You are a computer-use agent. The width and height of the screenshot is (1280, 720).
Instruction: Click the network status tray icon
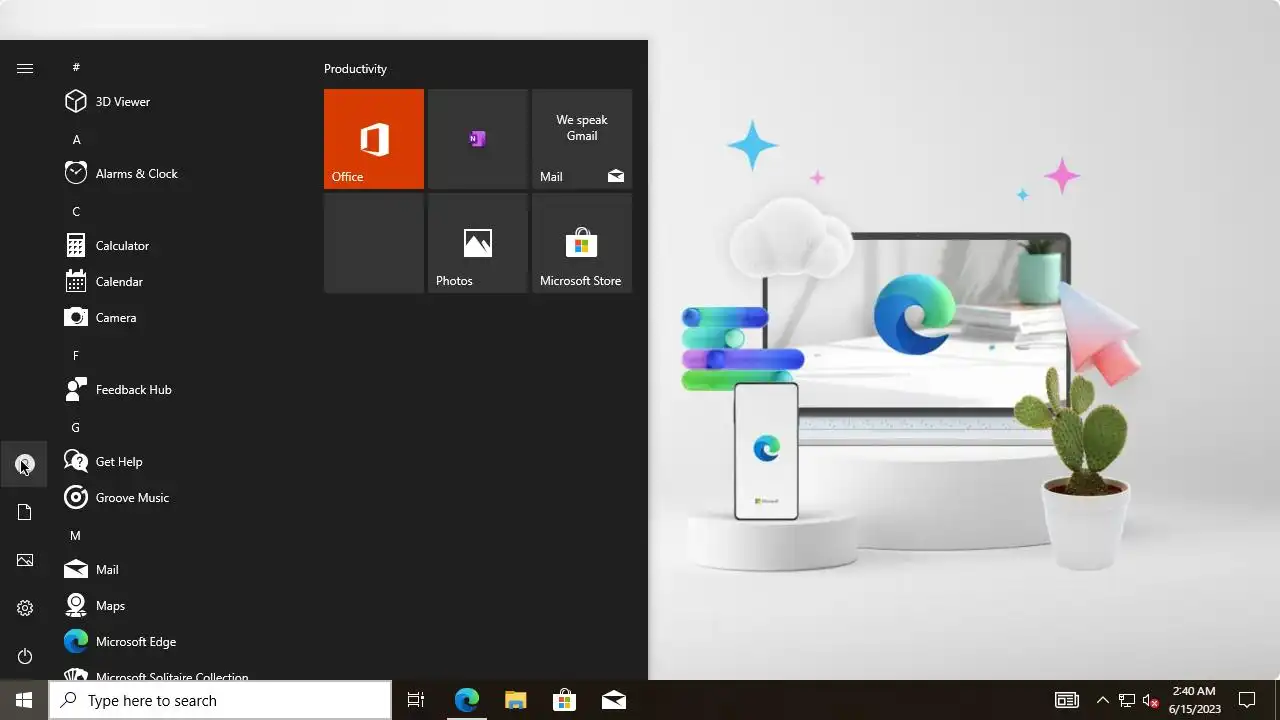point(1127,700)
